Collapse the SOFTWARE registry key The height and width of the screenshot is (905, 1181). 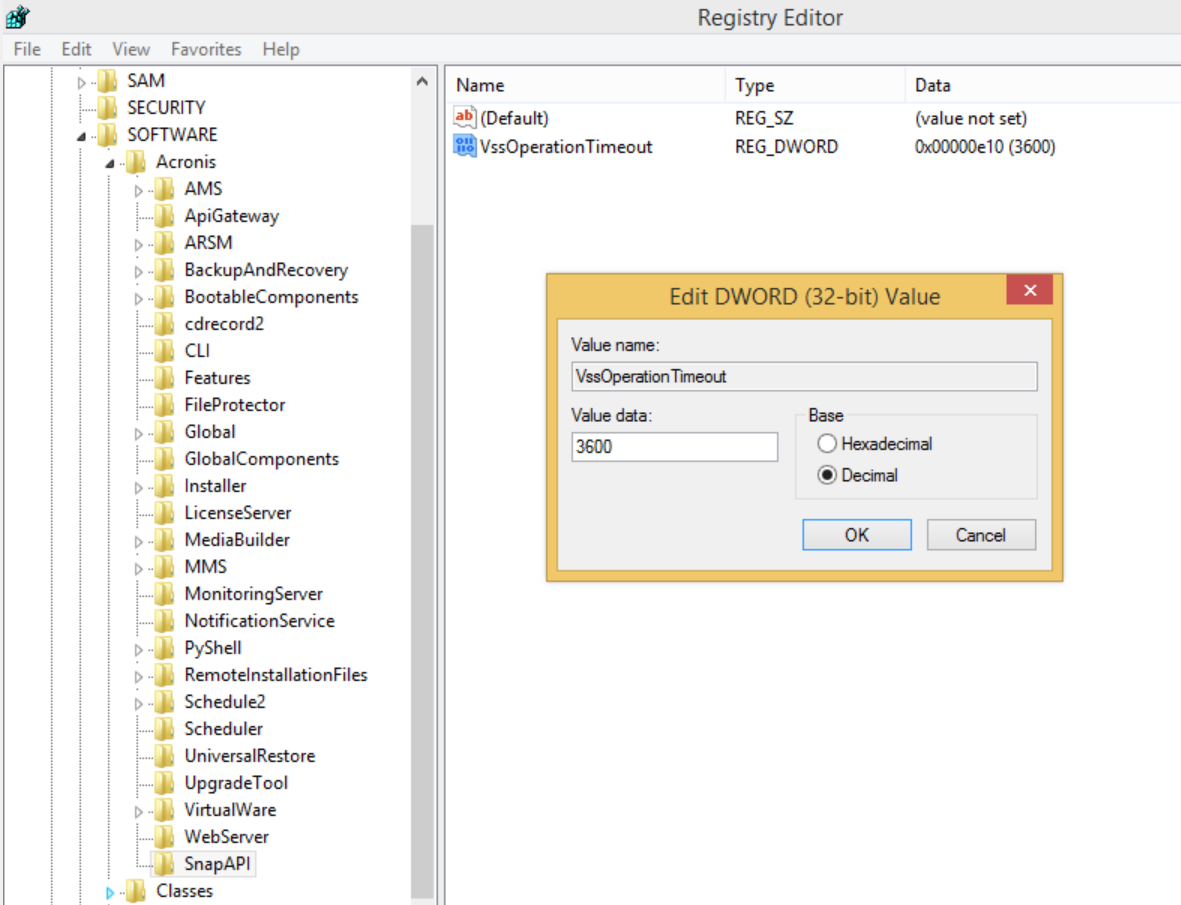pyautogui.click(x=81, y=136)
